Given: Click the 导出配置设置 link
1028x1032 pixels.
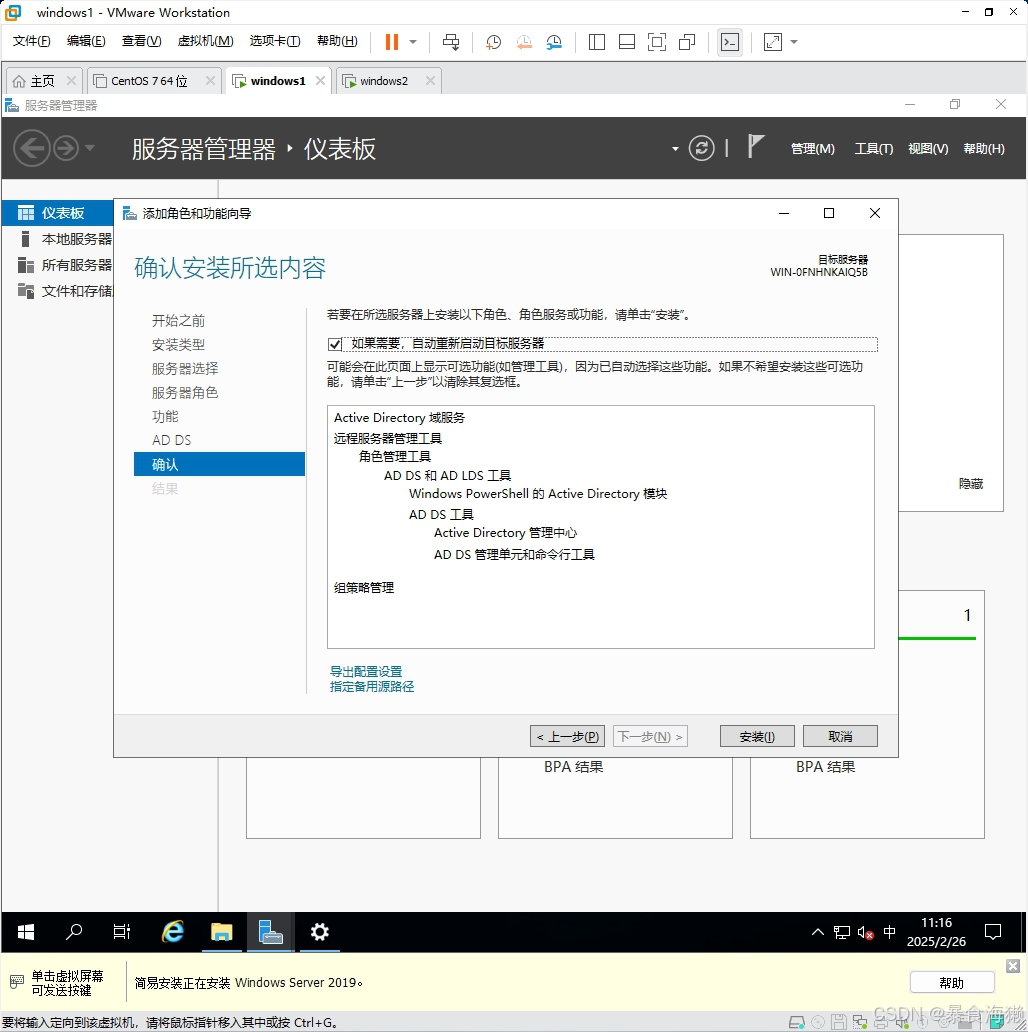Looking at the screenshot, I should click(x=366, y=671).
